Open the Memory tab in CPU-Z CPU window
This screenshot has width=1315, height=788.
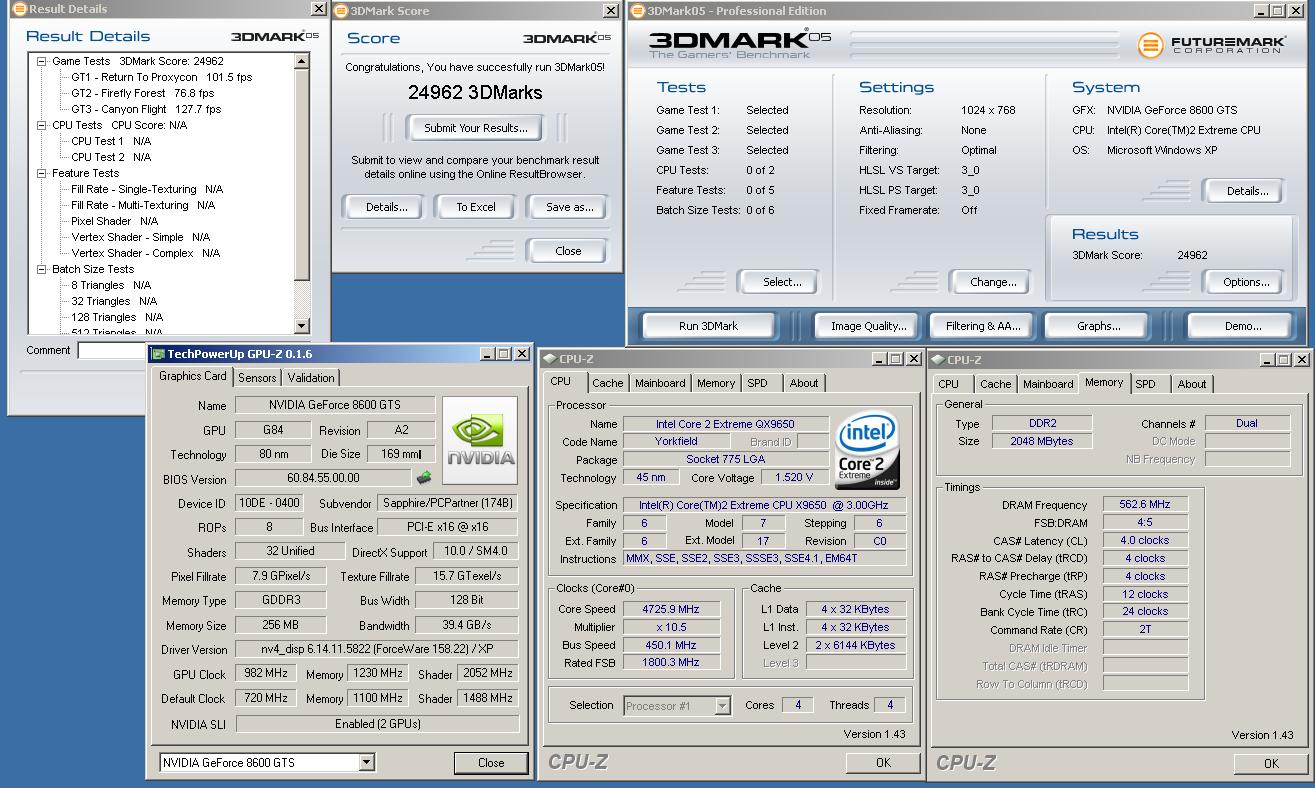coord(716,383)
